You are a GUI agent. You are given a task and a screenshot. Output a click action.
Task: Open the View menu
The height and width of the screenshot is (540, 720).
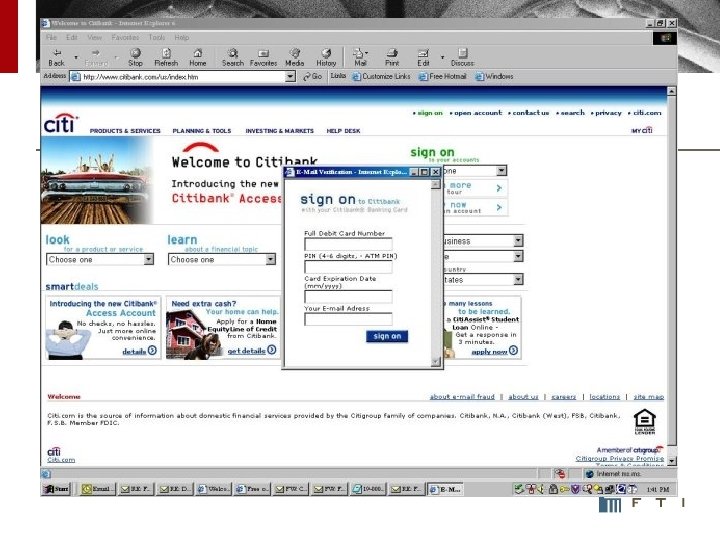click(x=95, y=37)
